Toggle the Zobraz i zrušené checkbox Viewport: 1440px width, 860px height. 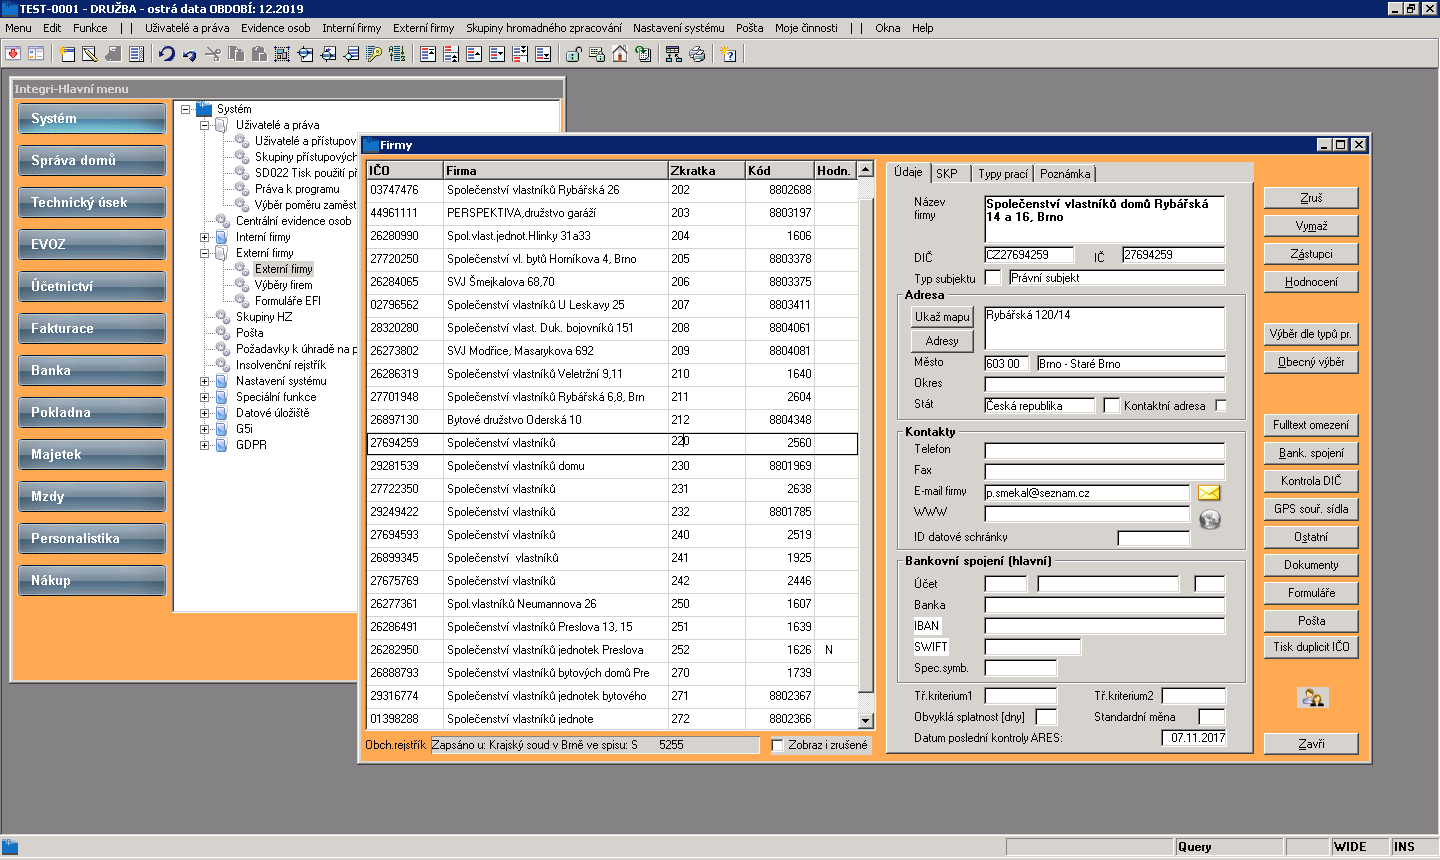point(778,745)
